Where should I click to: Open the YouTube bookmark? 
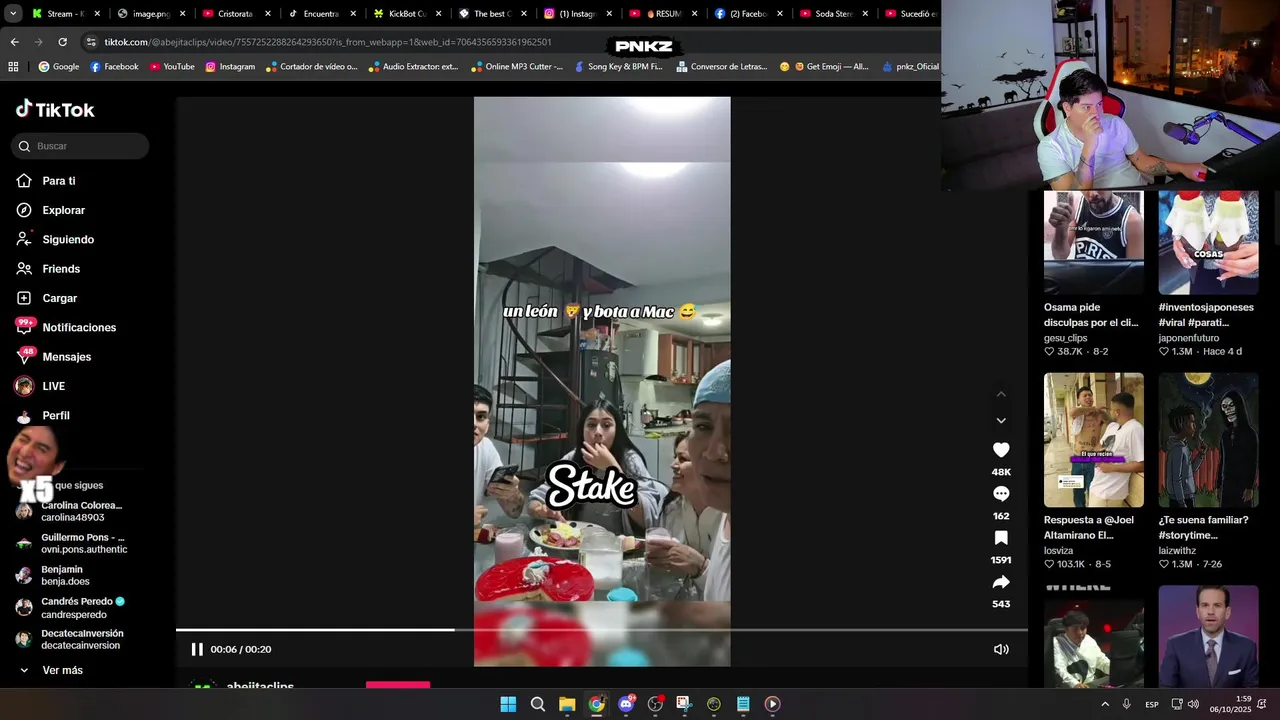click(x=172, y=67)
